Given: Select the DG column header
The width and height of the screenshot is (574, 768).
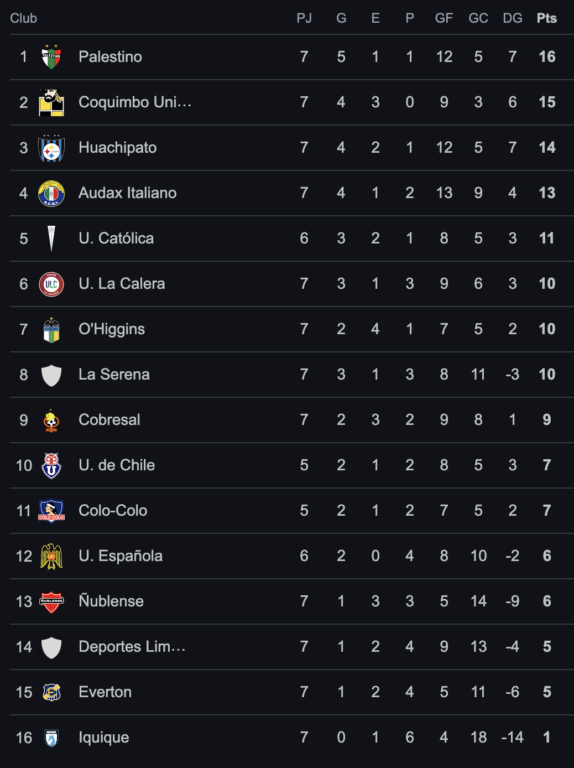Looking at the screenshot, I should tap(512, 18).
